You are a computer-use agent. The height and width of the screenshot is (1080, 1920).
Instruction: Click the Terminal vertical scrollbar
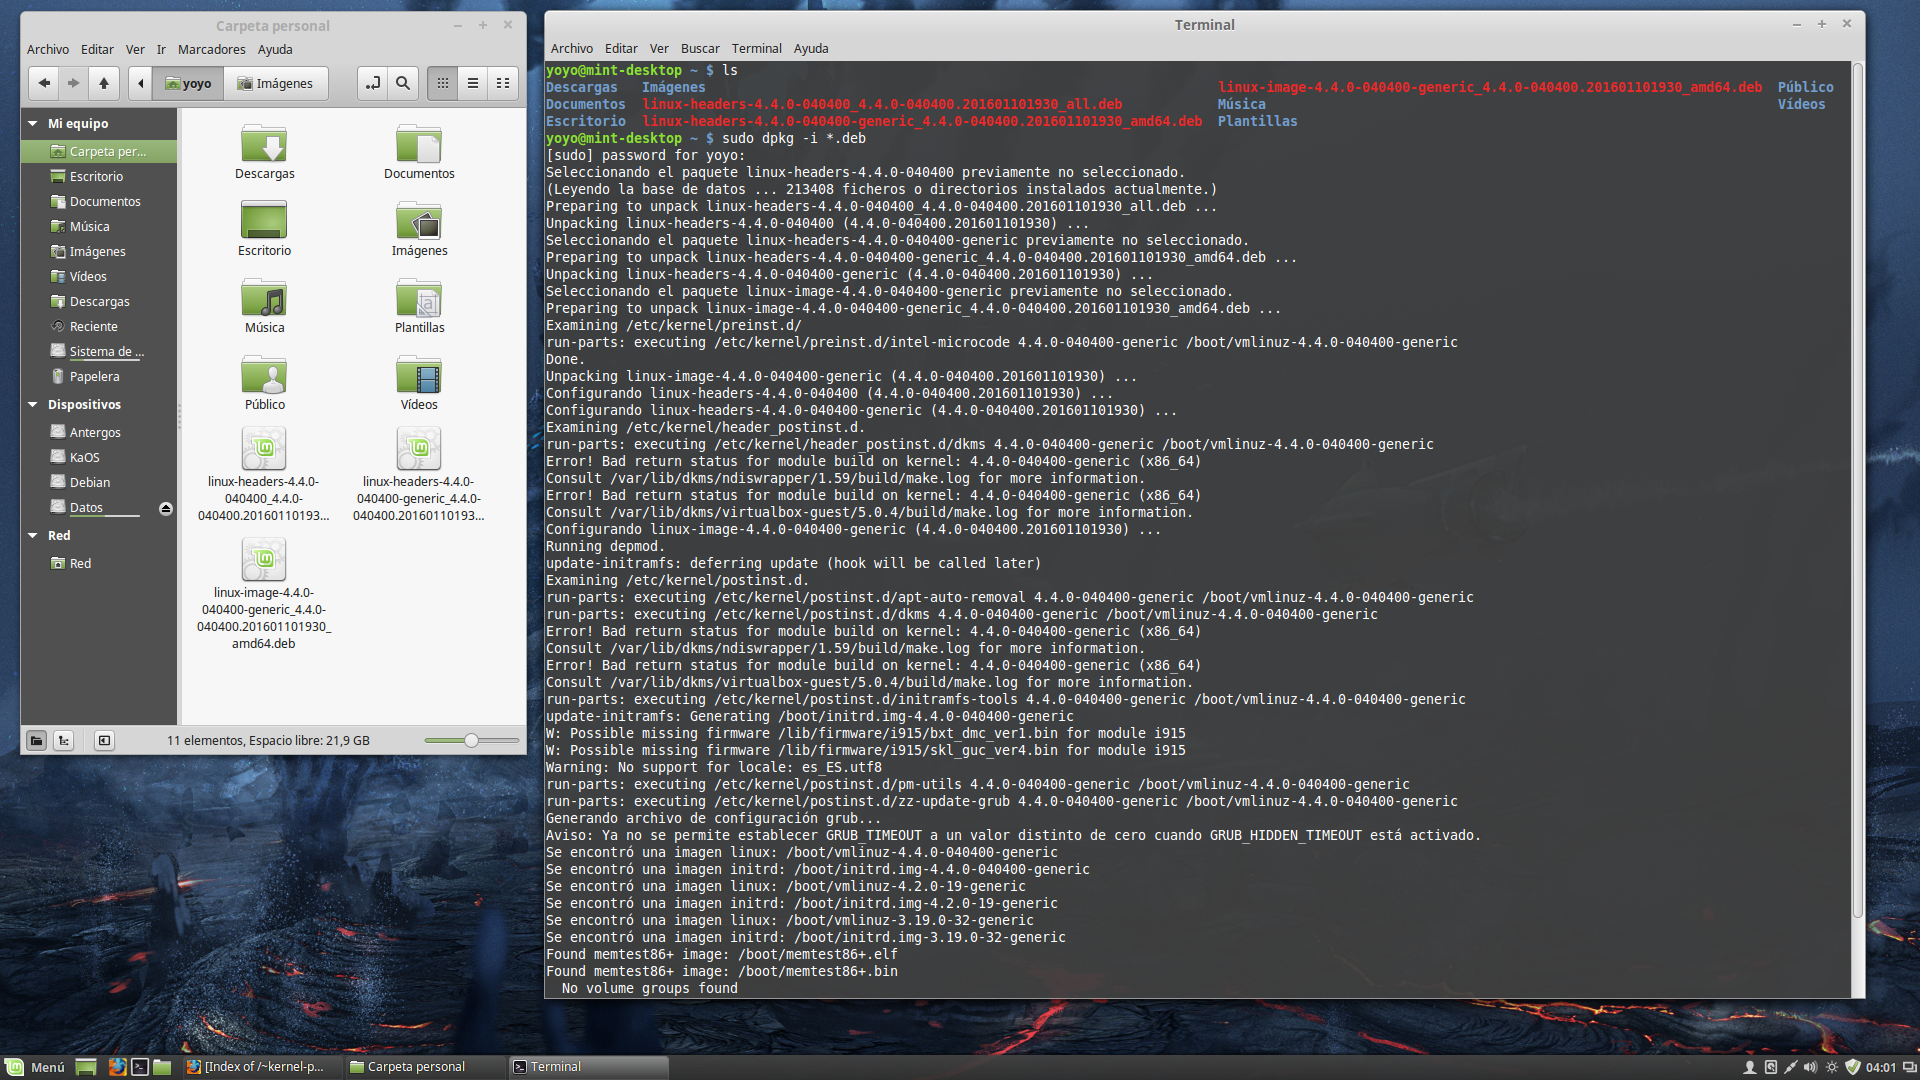1858,490
